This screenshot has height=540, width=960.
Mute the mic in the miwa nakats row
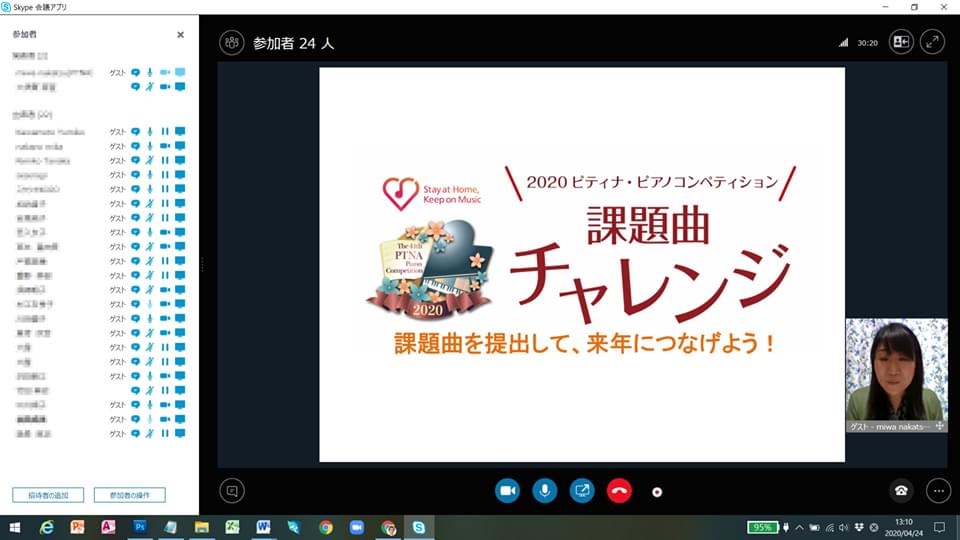click(150, 72)
